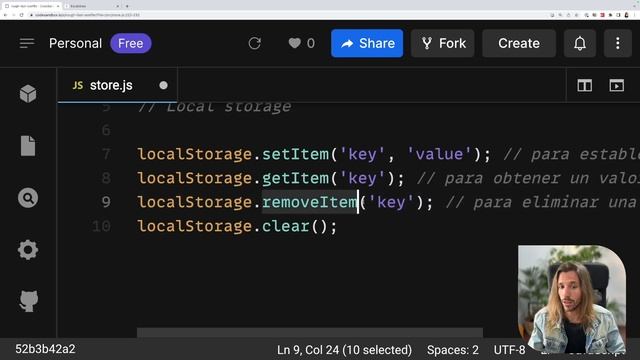Click the horizontal editor scrollbar
Viewport: 640px width, 360px height.
click(x=310, y=332)
